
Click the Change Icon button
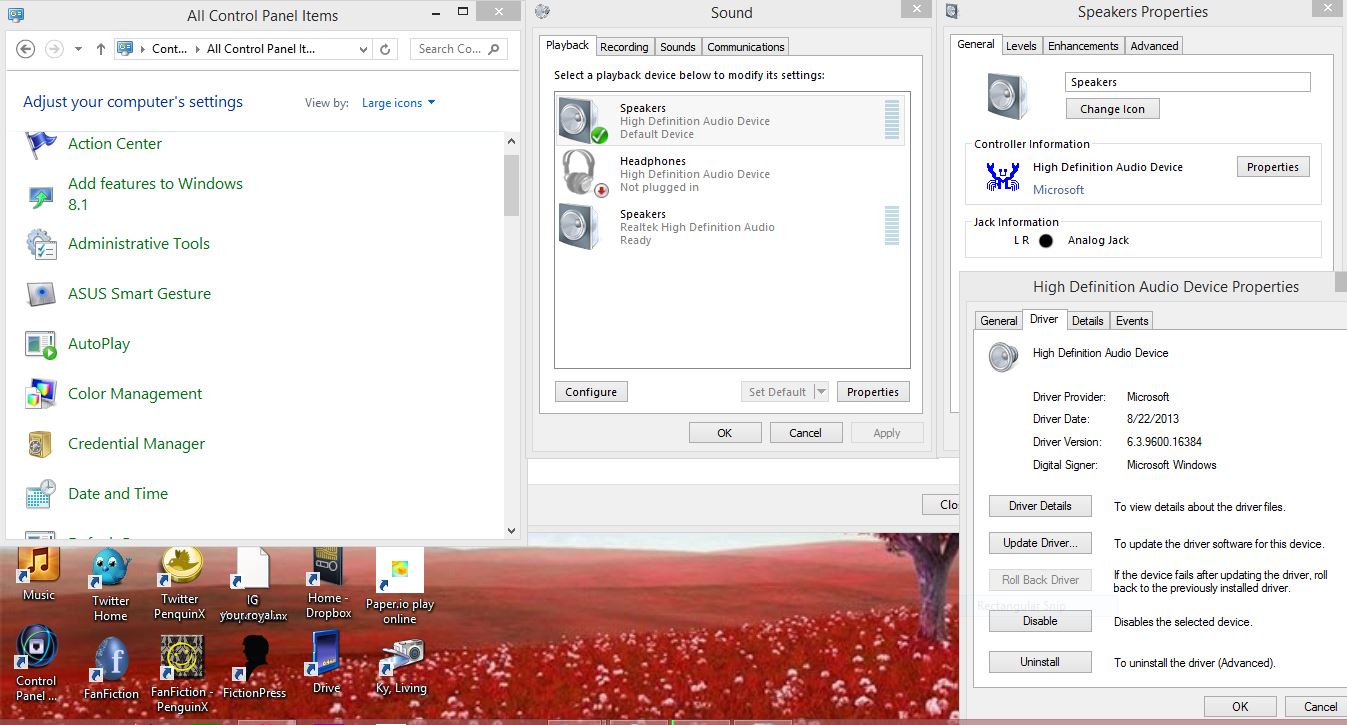pos(1112,109)
